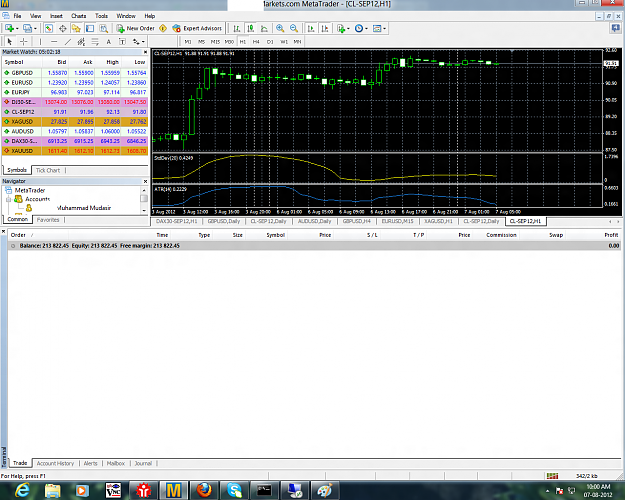625x500 pixels.
Task: Select the cursor arrow tool
Action: coord(10,41)
